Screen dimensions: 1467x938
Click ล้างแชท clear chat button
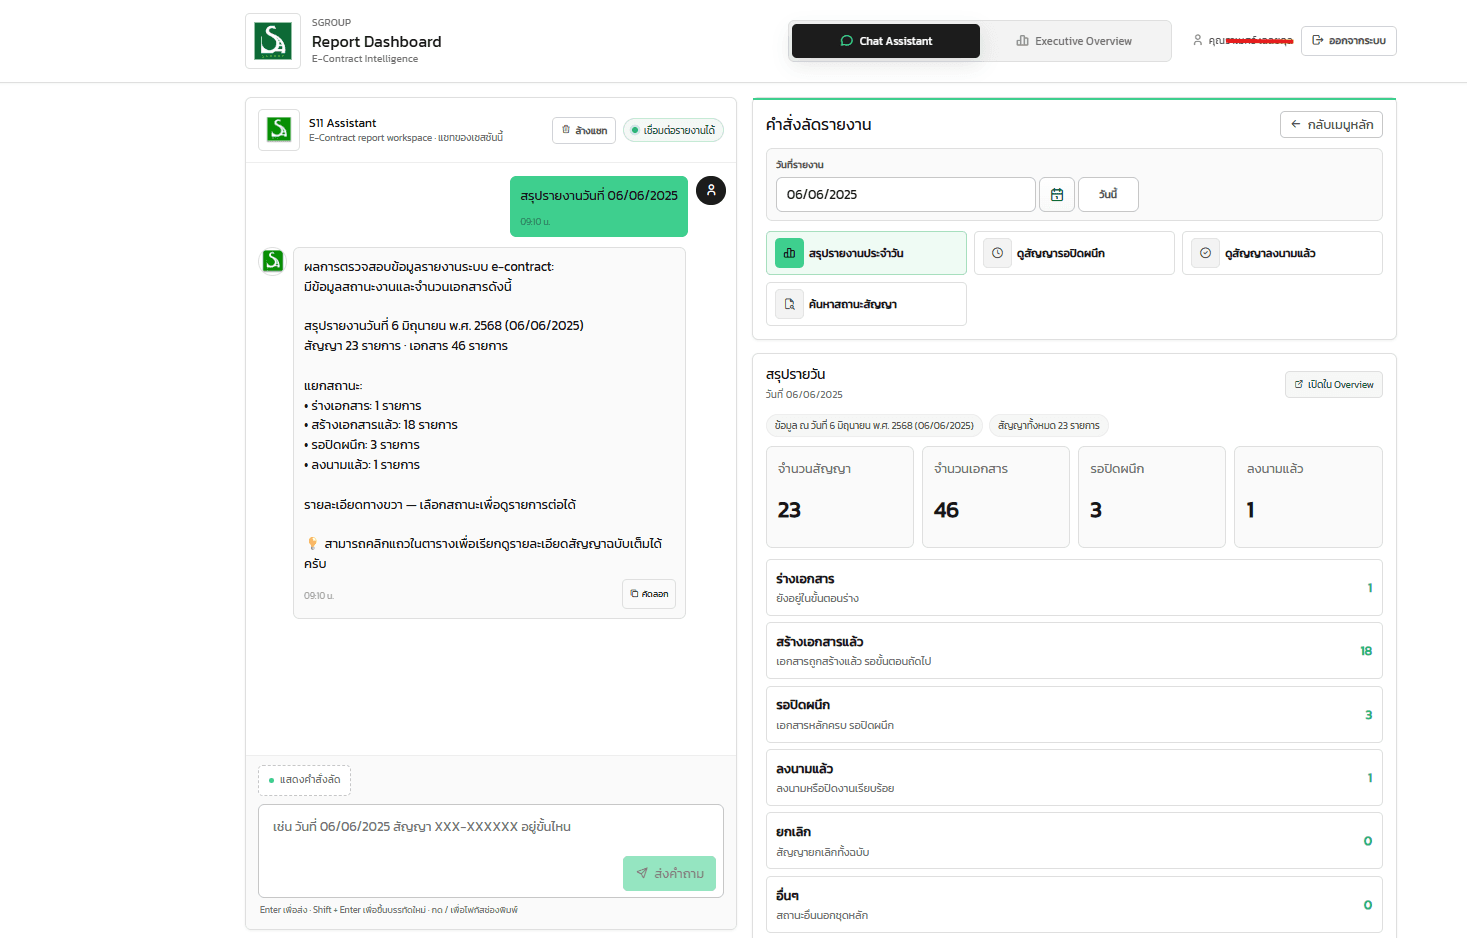(x=584, y=130)
